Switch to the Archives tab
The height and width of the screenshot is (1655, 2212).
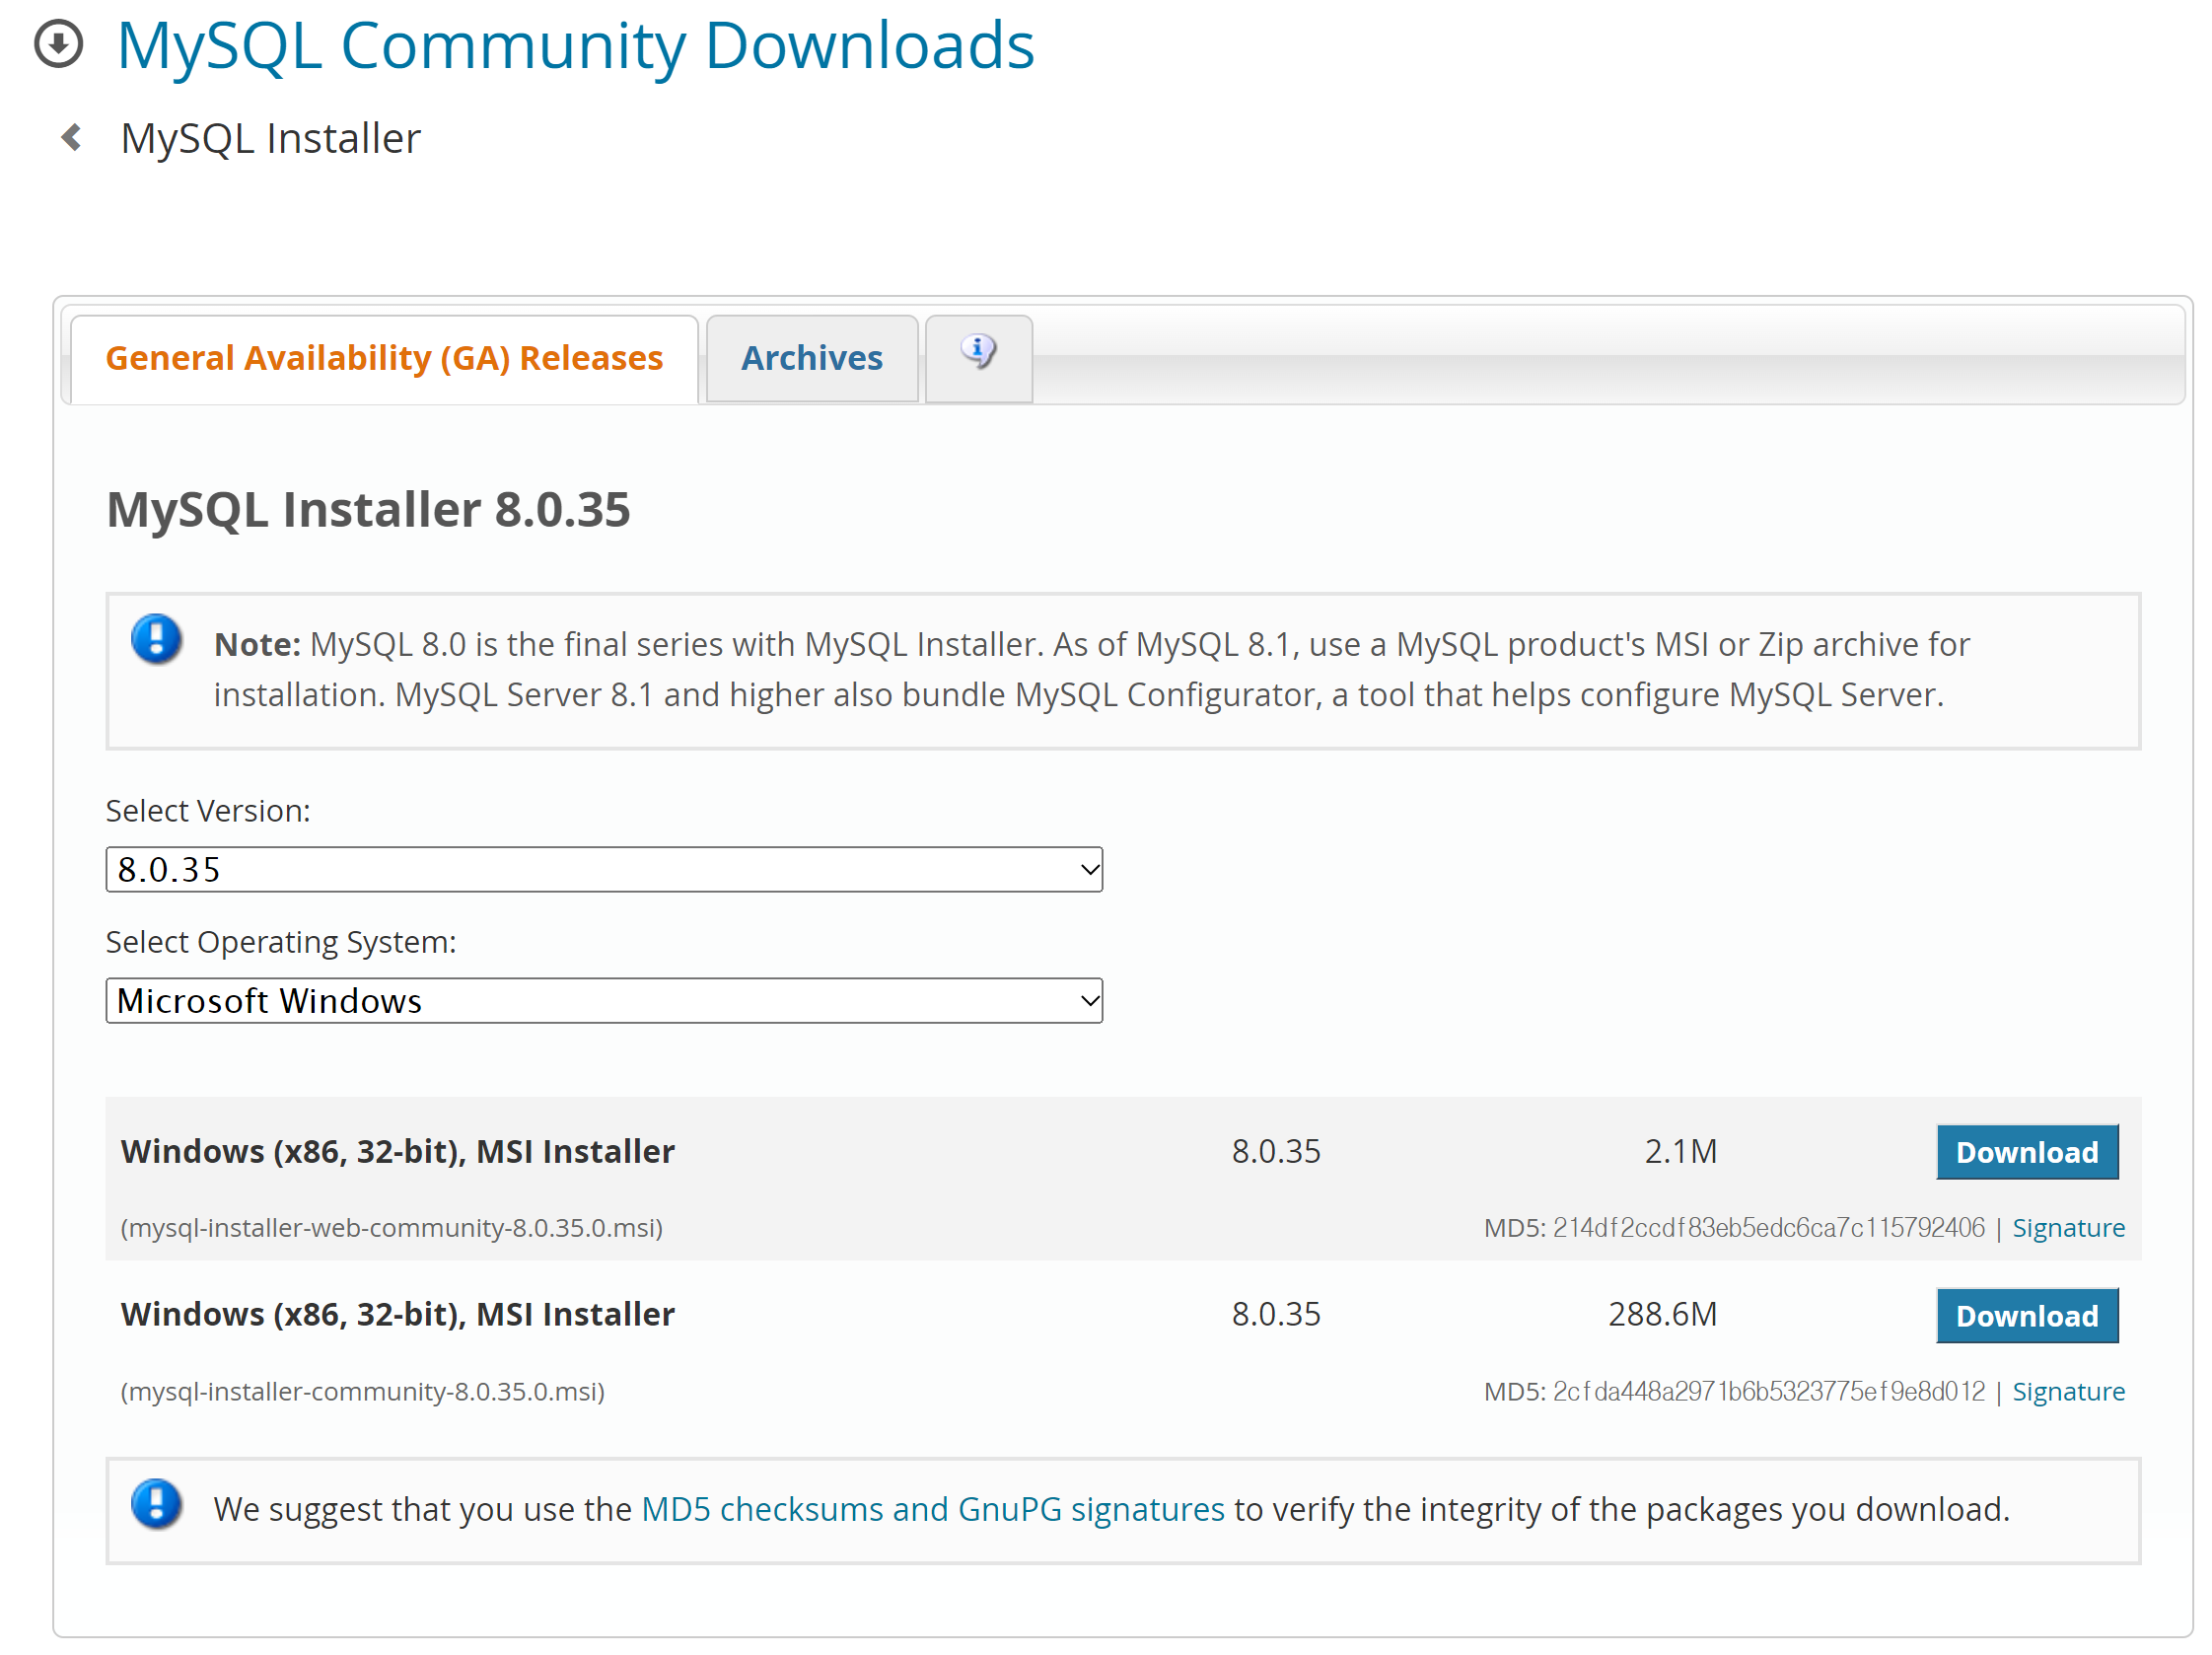(x=811, y=358)
